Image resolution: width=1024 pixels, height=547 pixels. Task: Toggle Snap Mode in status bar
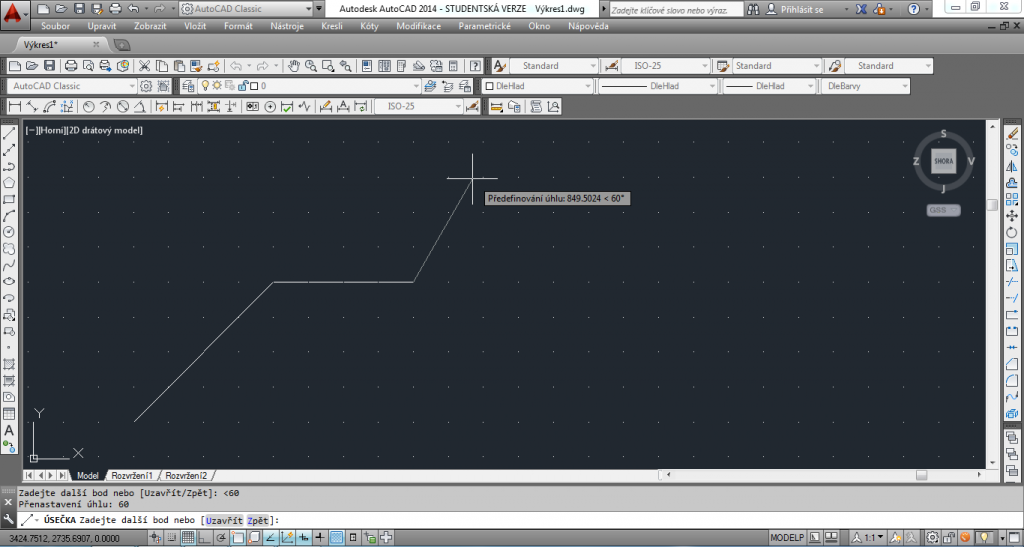(x=172, y=538)
